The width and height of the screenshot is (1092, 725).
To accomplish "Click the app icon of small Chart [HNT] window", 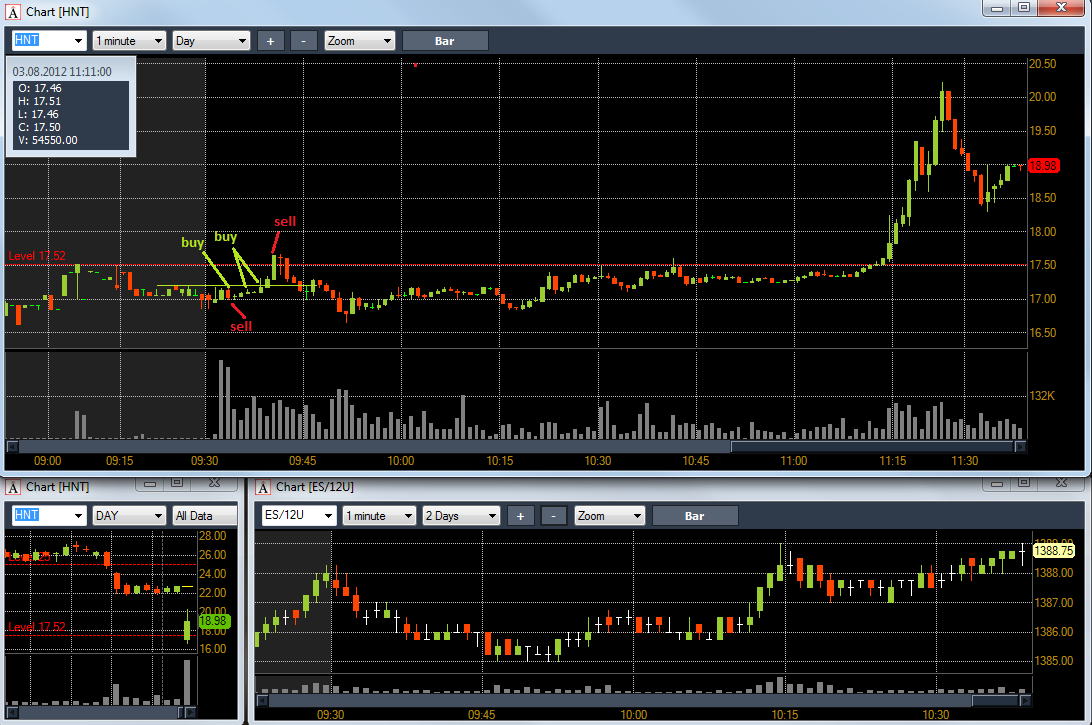I will (x=13, y=487).
